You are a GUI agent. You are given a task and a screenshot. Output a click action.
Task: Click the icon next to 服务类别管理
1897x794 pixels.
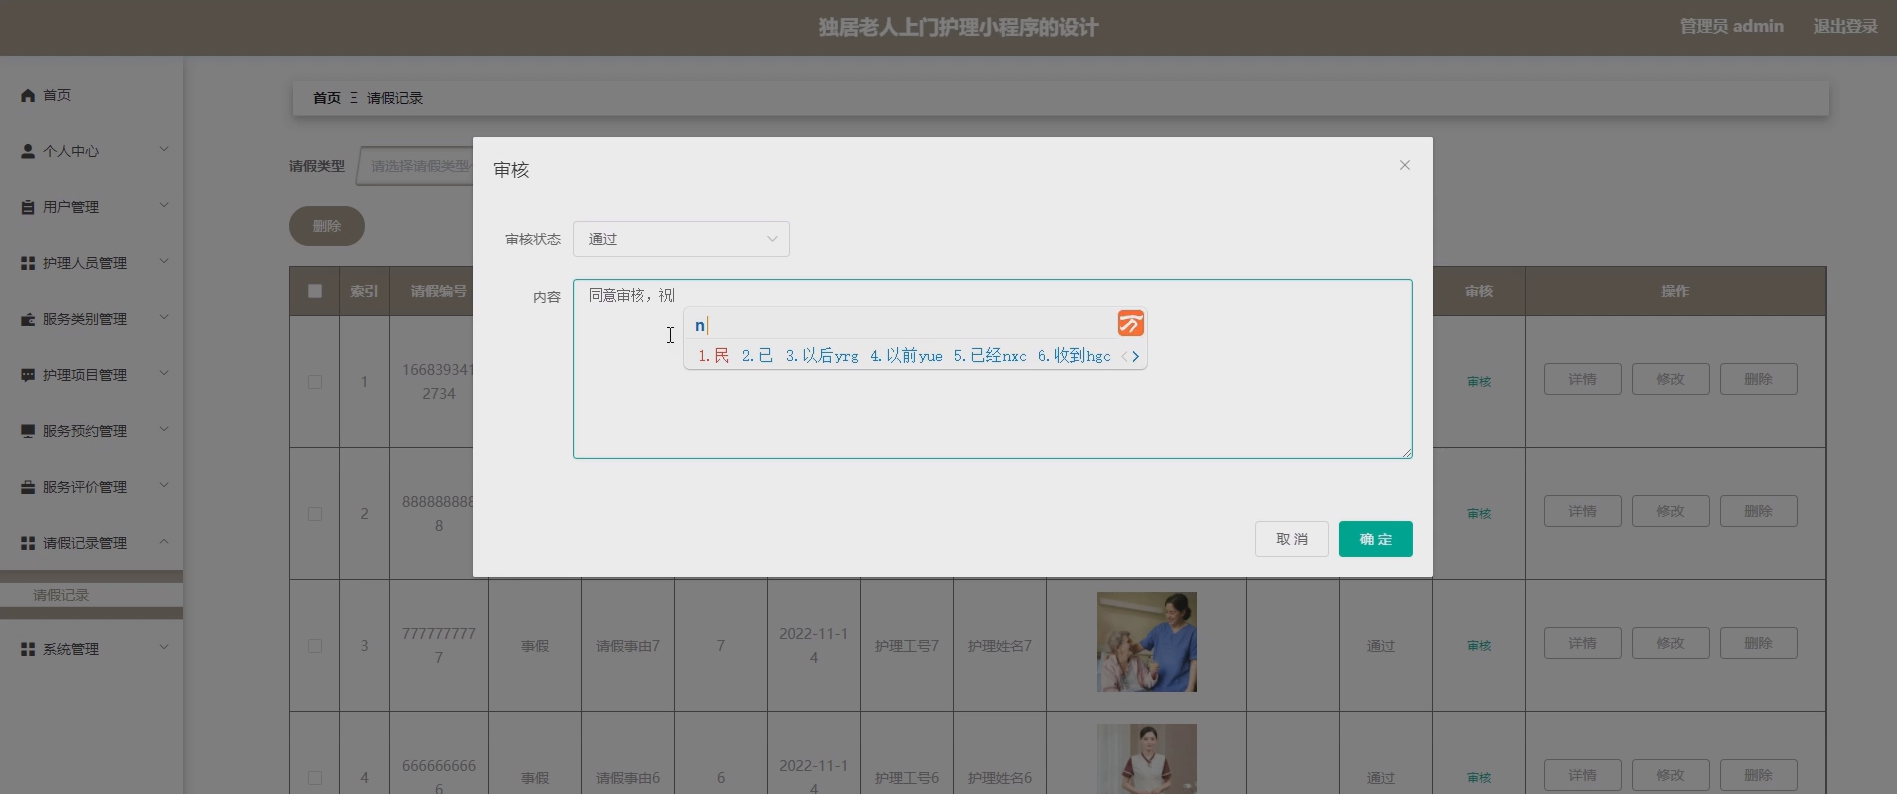[28, 319]
